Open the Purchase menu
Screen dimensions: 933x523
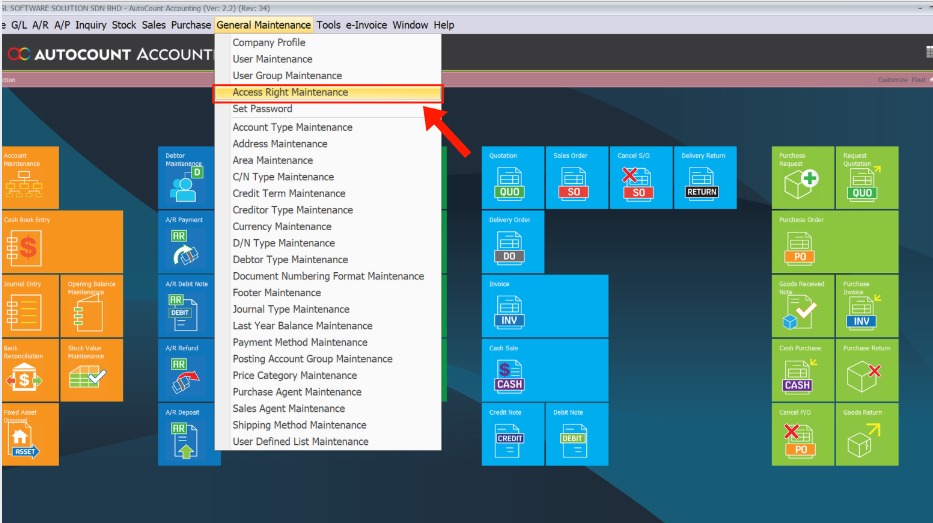tap(191, 25)
